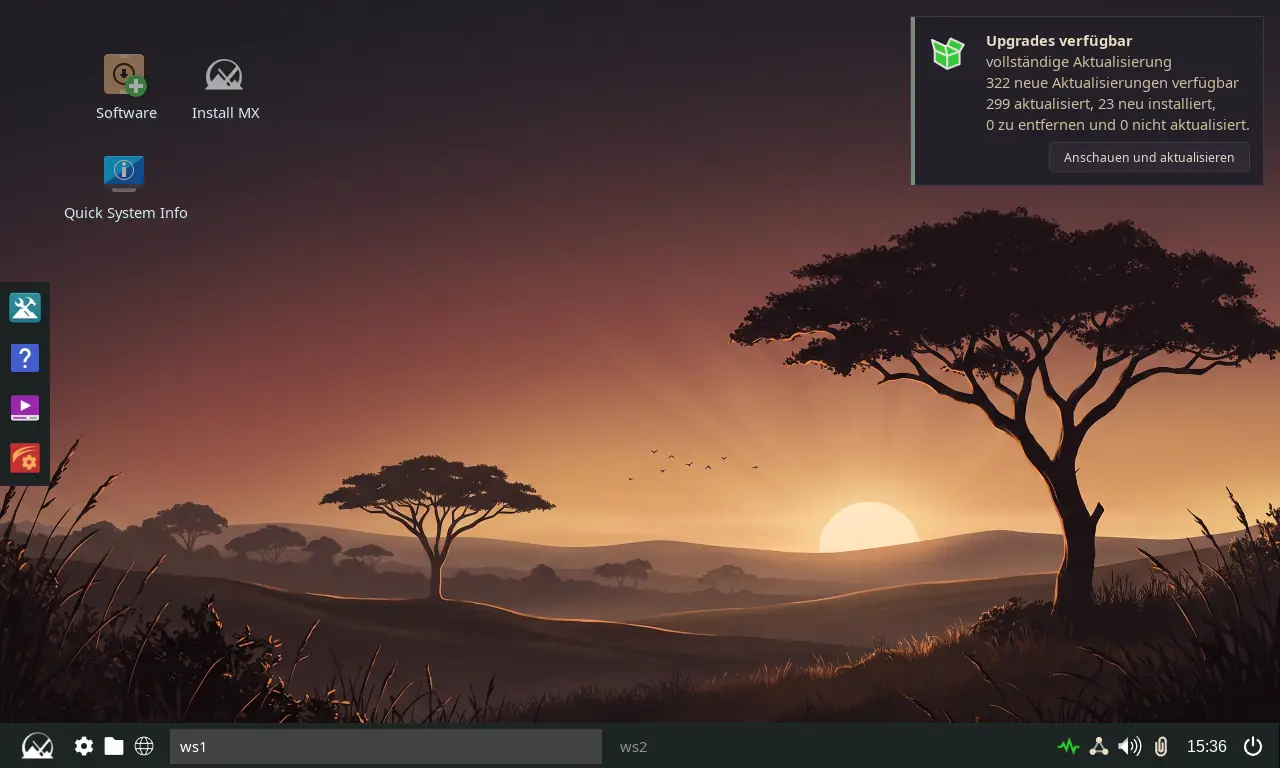The height and width of the screenshot is (768, 1280).
Task: Launch the web browser globe icon
Action: pos(144,746)
